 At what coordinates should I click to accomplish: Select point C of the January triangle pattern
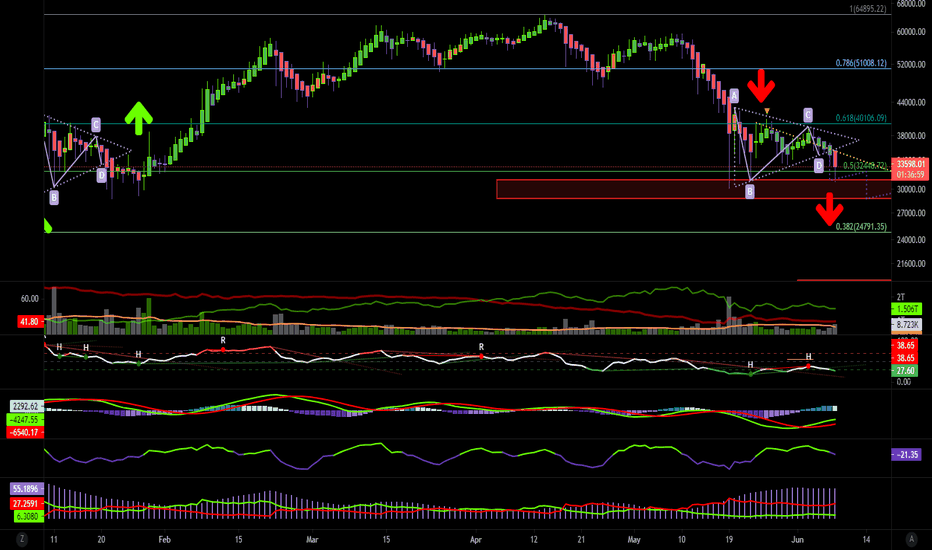pyautogui.click(x=96, y=125)
